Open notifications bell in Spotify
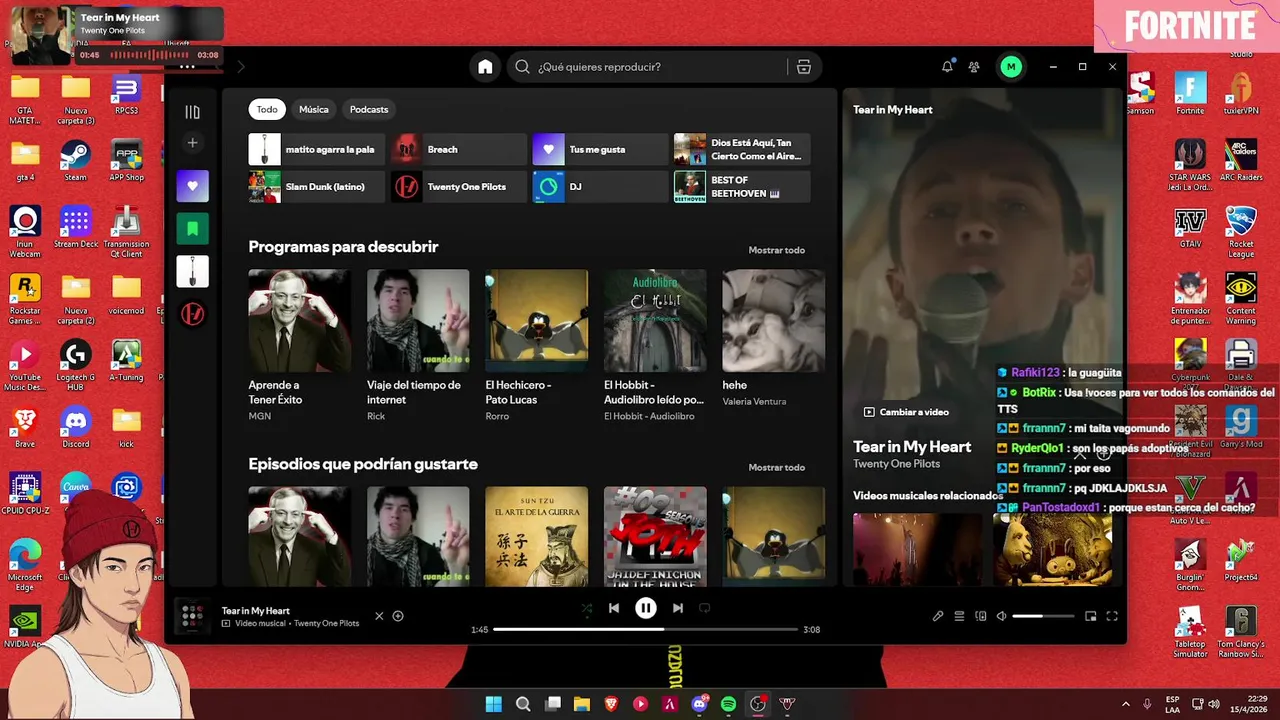This screenshot has width=1280, height=720. 947,67
